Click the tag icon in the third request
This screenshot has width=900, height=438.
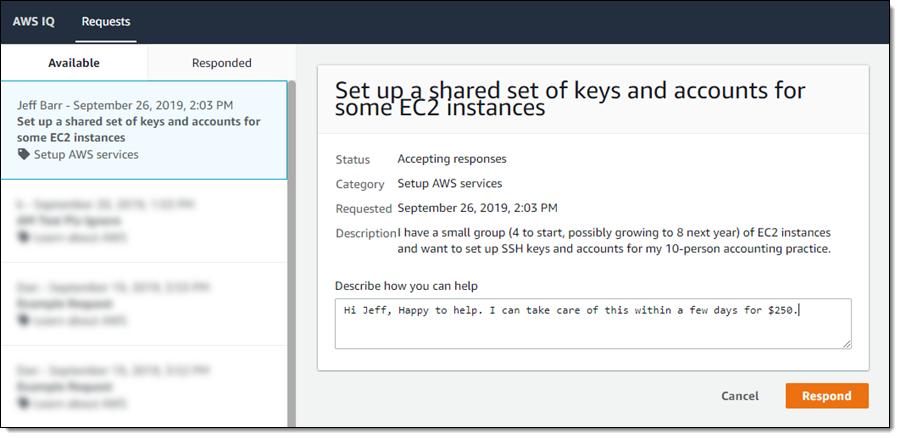click(24, 321)
